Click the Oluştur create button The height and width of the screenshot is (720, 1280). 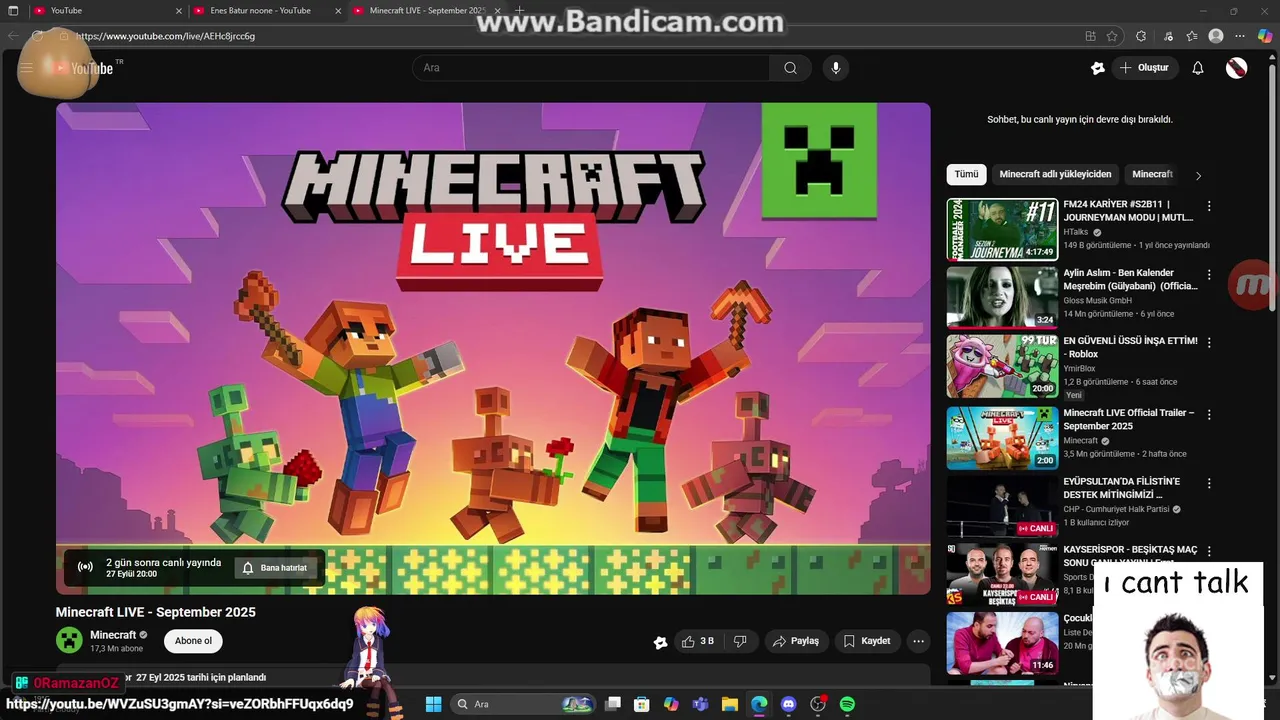[x=1144, y=68]
